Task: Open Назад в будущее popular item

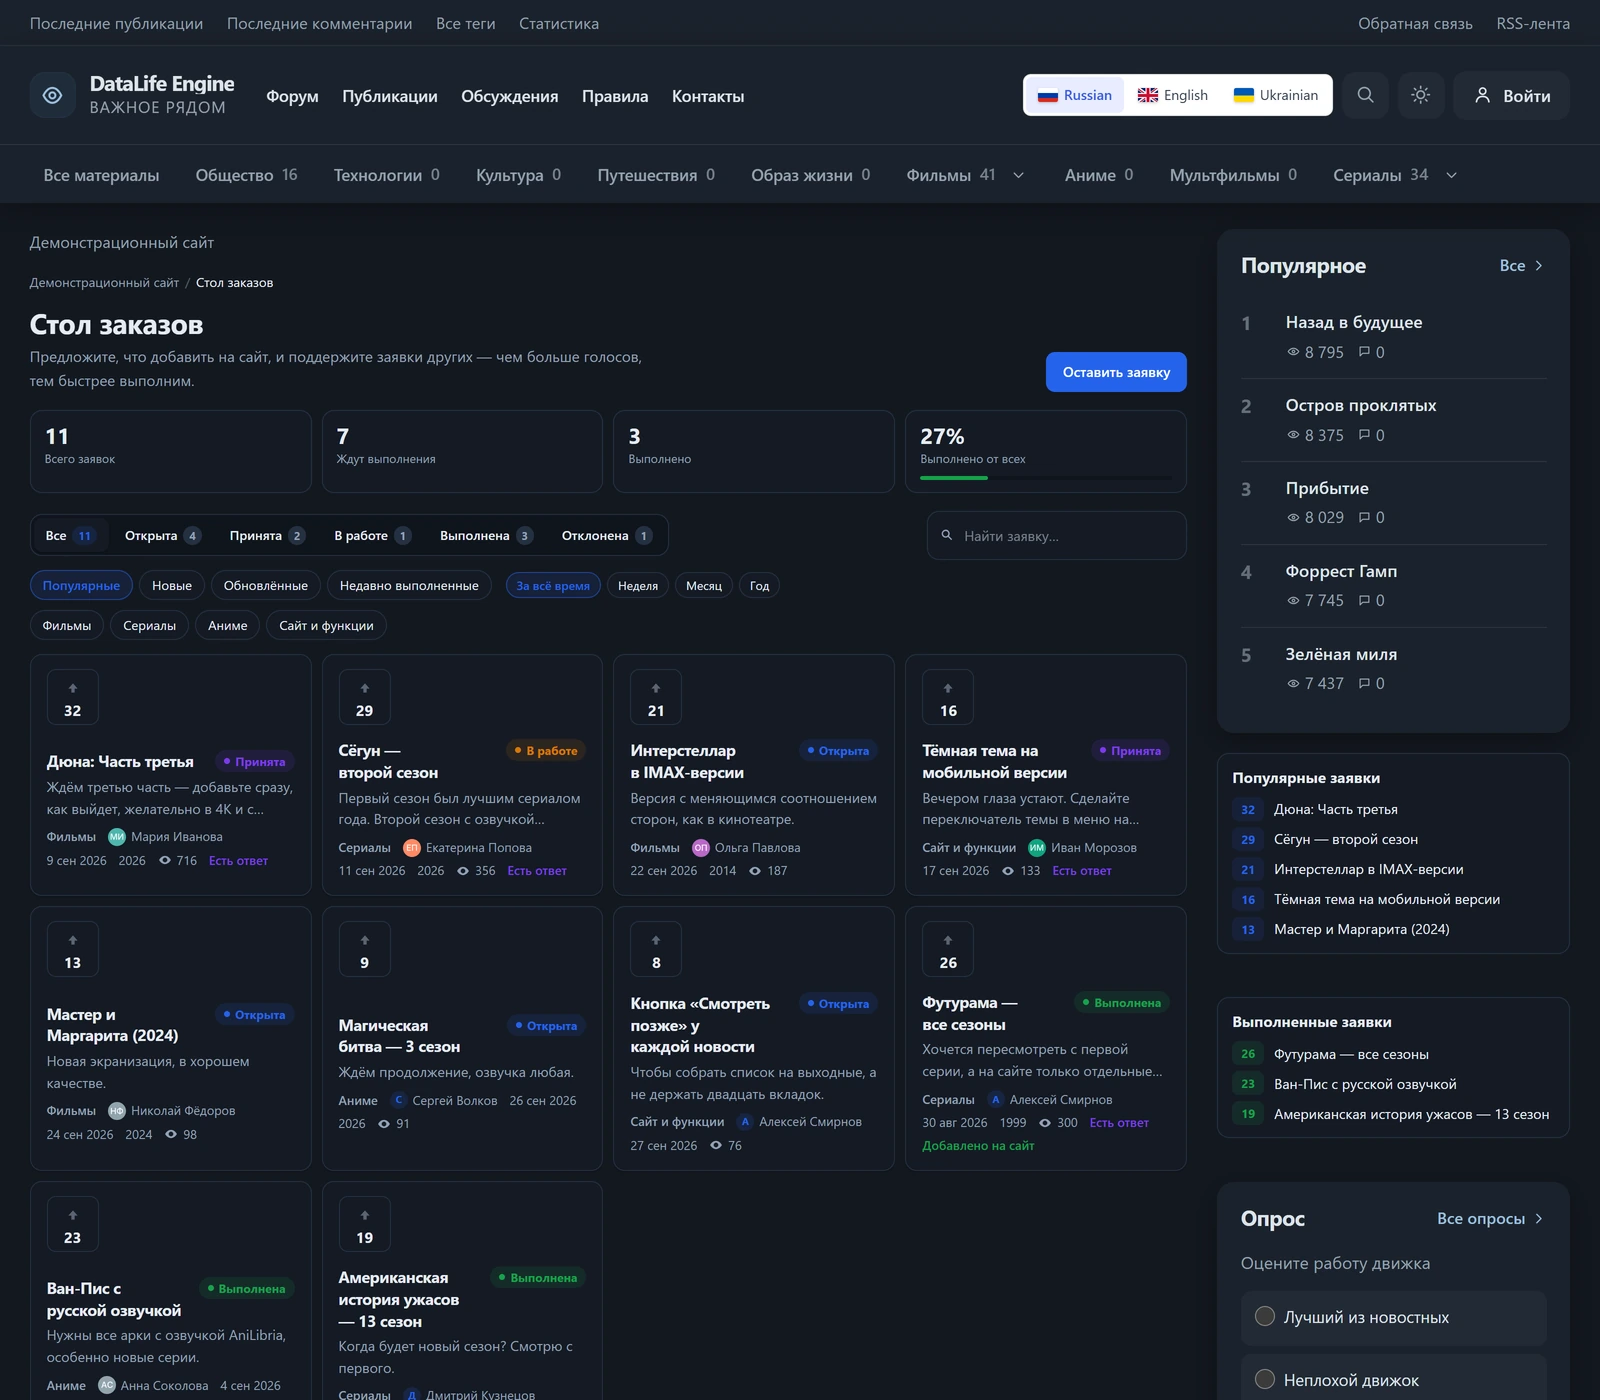Action: (1354, 322)
